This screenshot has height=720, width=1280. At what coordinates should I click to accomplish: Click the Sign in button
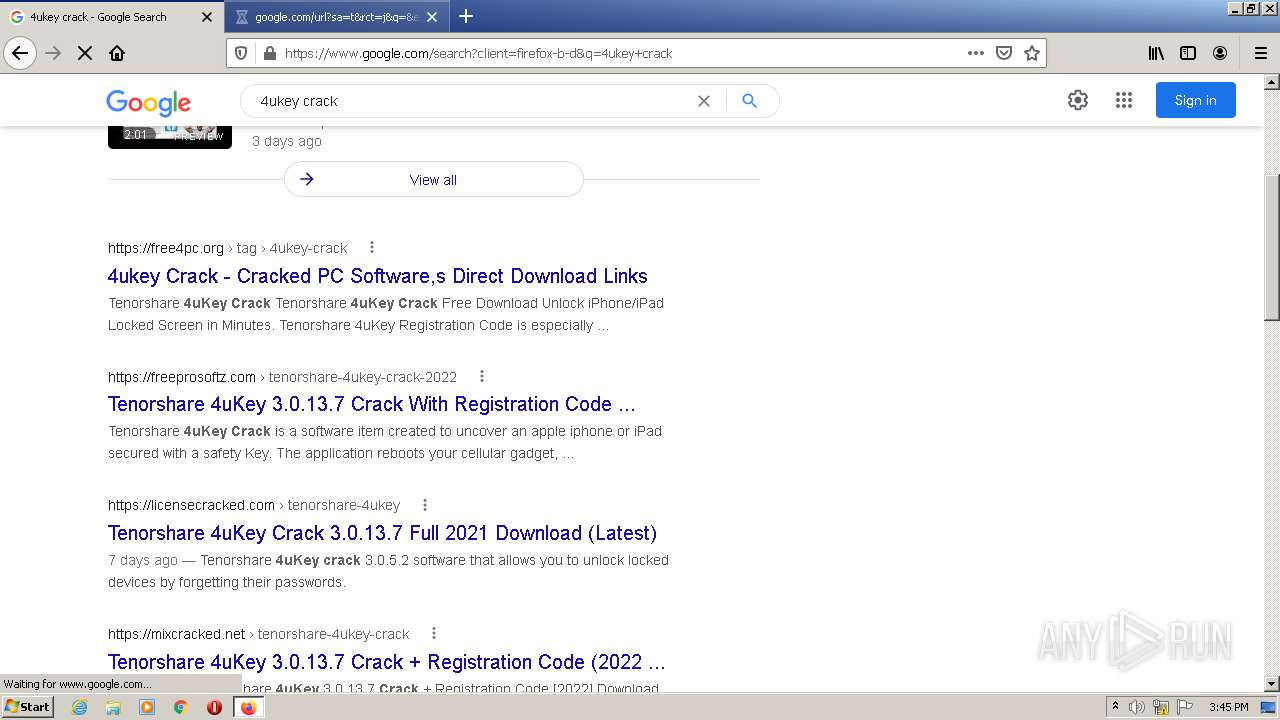(1195, 100)
